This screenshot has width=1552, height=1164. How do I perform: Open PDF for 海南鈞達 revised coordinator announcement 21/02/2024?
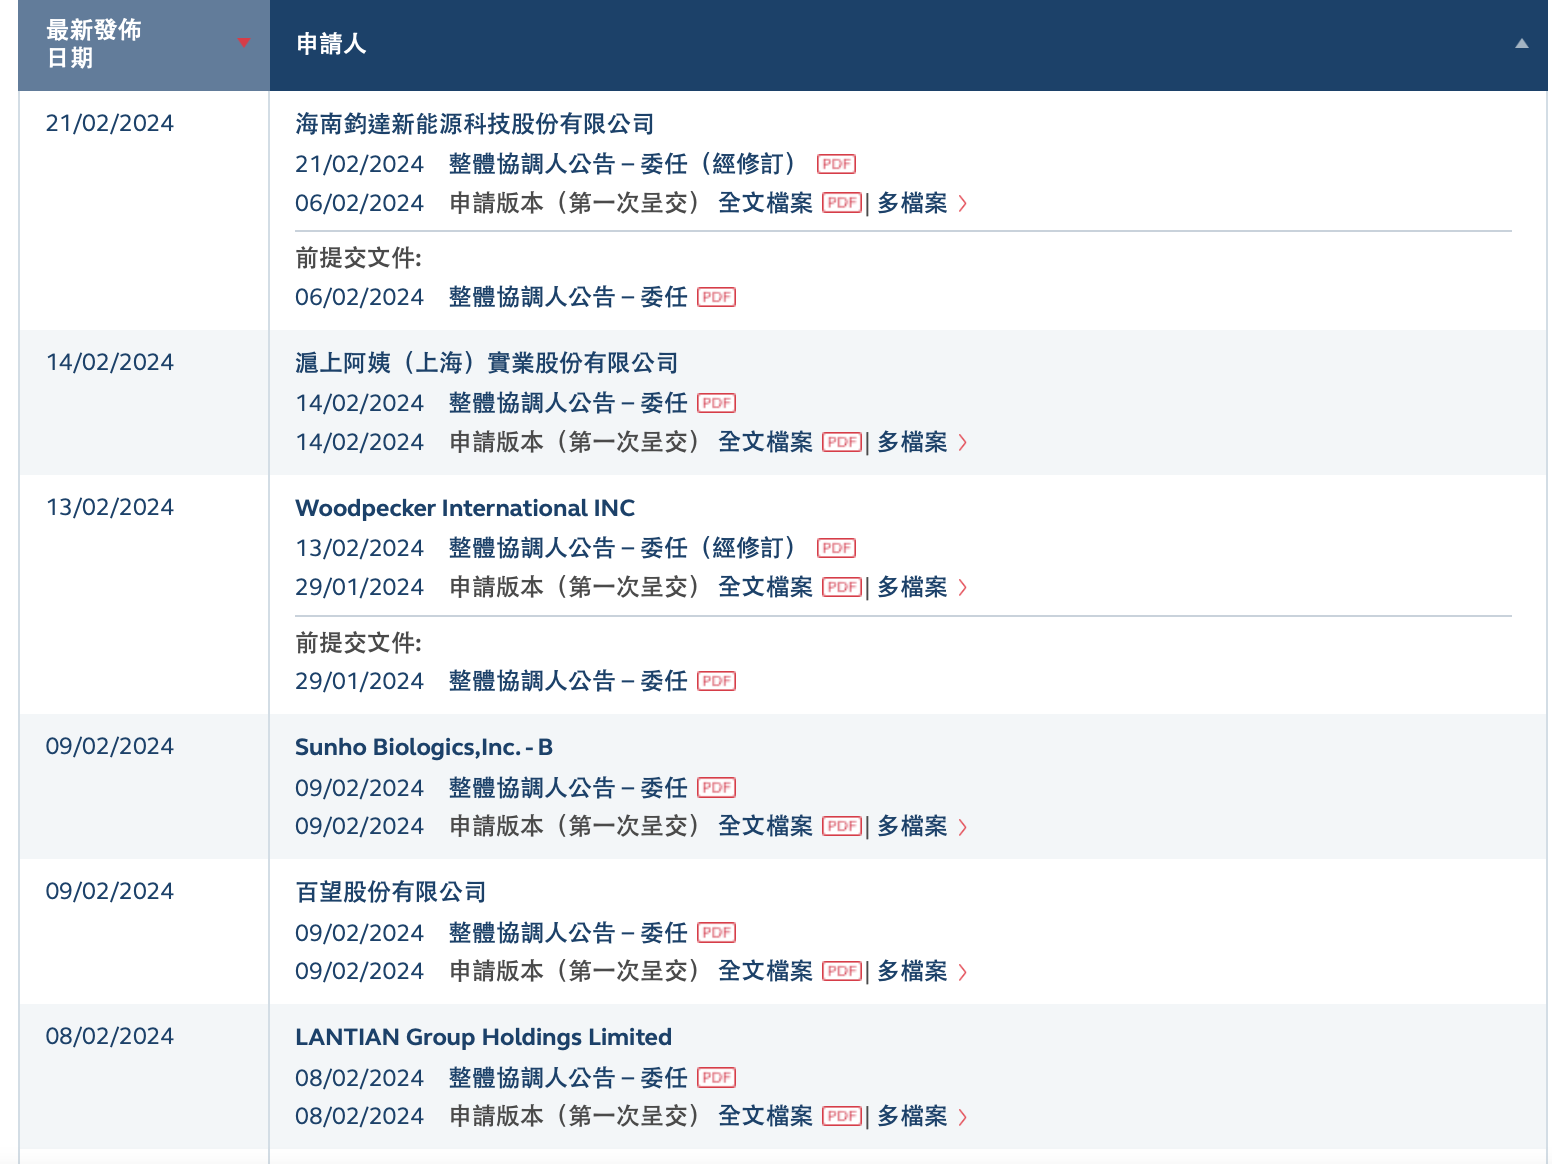[836, 164]
